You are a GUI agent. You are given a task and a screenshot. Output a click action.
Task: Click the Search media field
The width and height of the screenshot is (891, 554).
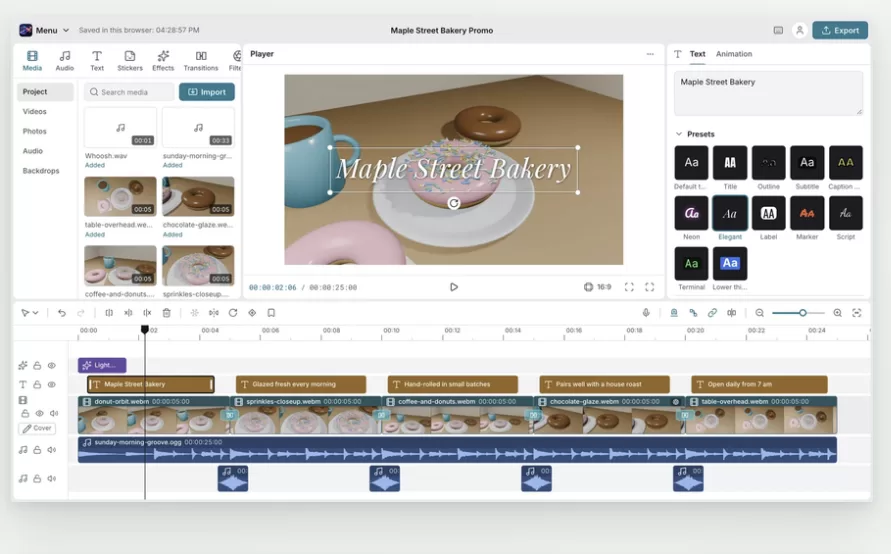(130, 92)
